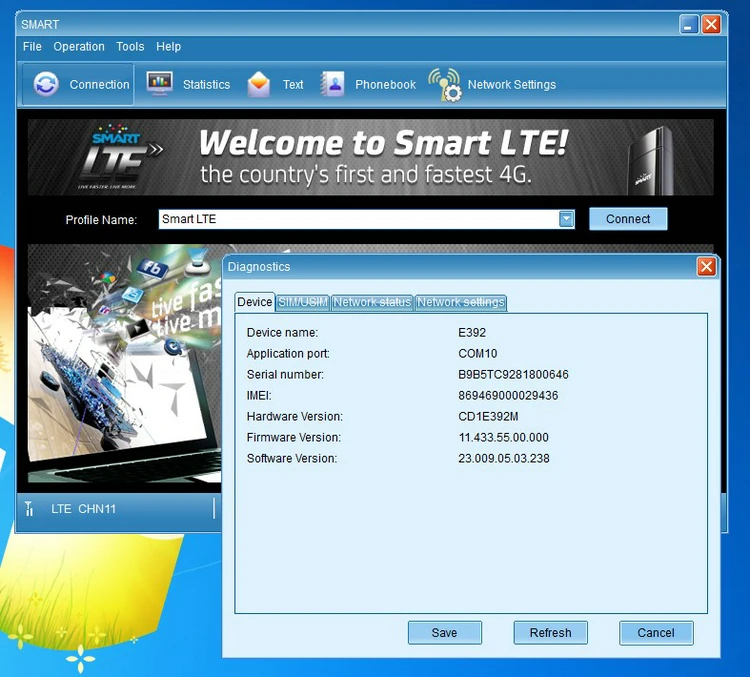Select the Connection toolbar label
Image resolution: width=750 pixels, height=677 pixels.
[99, 85]
